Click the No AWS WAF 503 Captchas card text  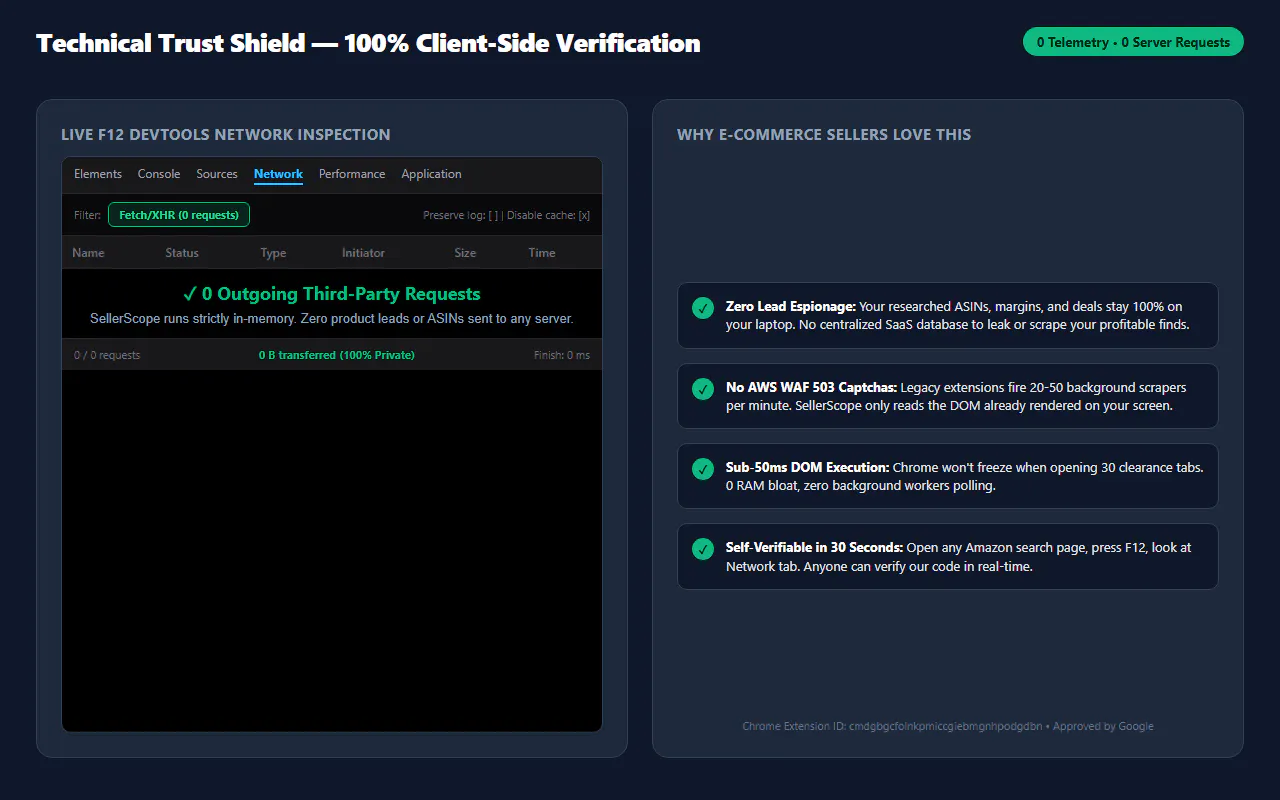[x=957, y=396]
